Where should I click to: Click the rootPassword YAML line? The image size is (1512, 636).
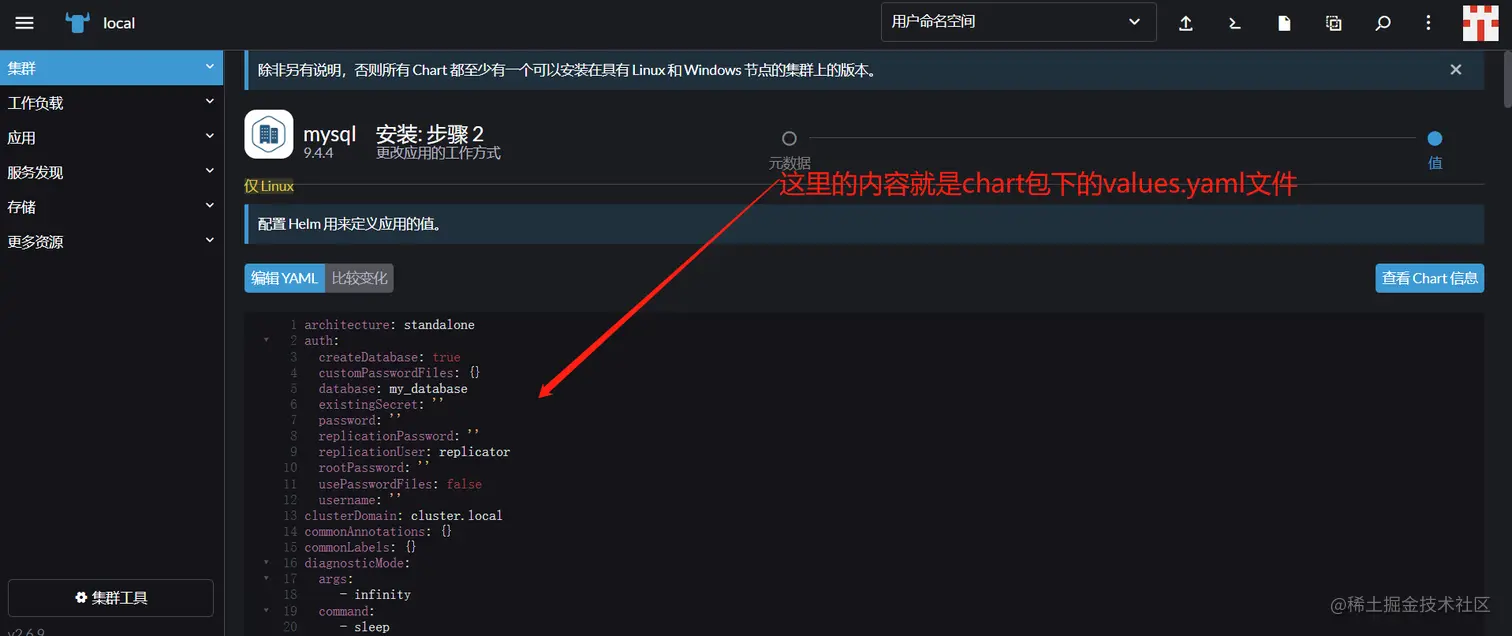click(375, 468)
